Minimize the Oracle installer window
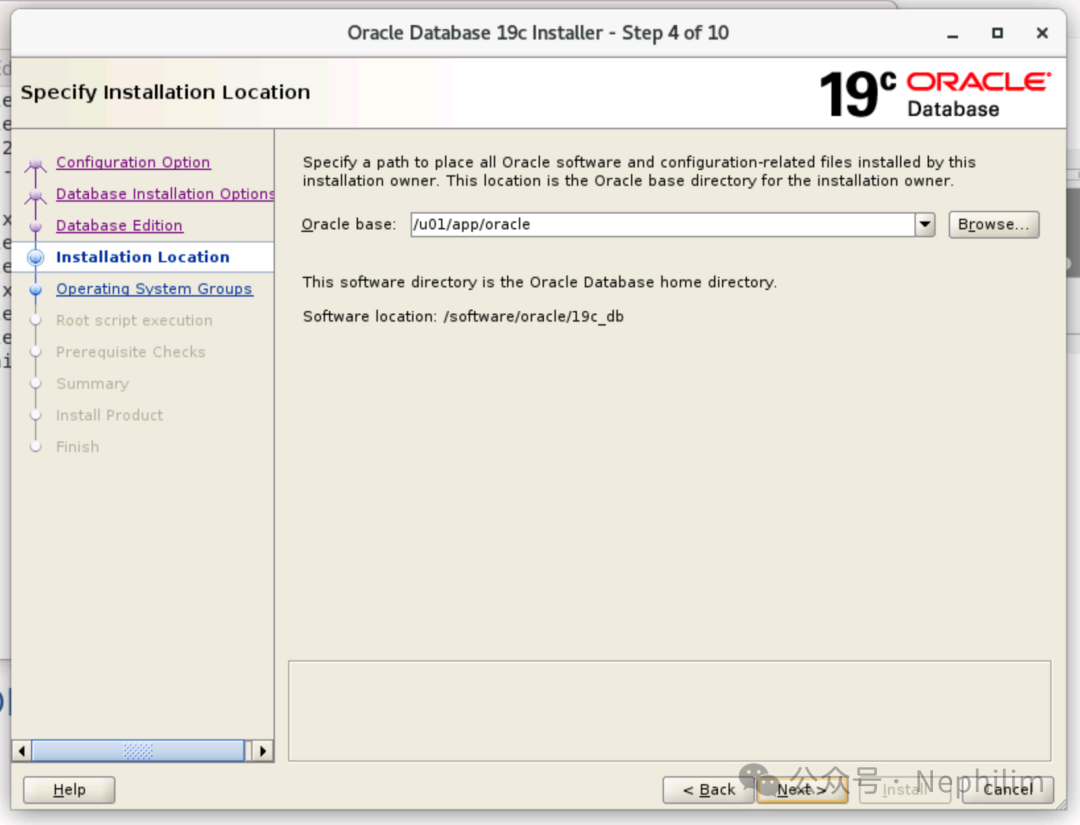1080x825 pixels. [953, 34]
